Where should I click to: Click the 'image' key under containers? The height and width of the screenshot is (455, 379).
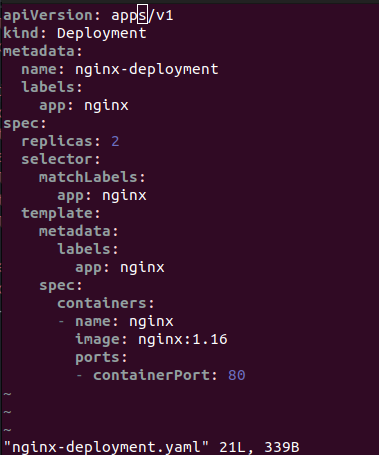[x=97, y=339]
